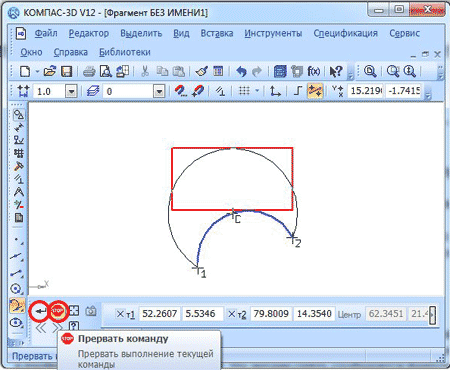Open the Справка menu
Viewport: 450px width, 370px height.
(x=71, y=52)
